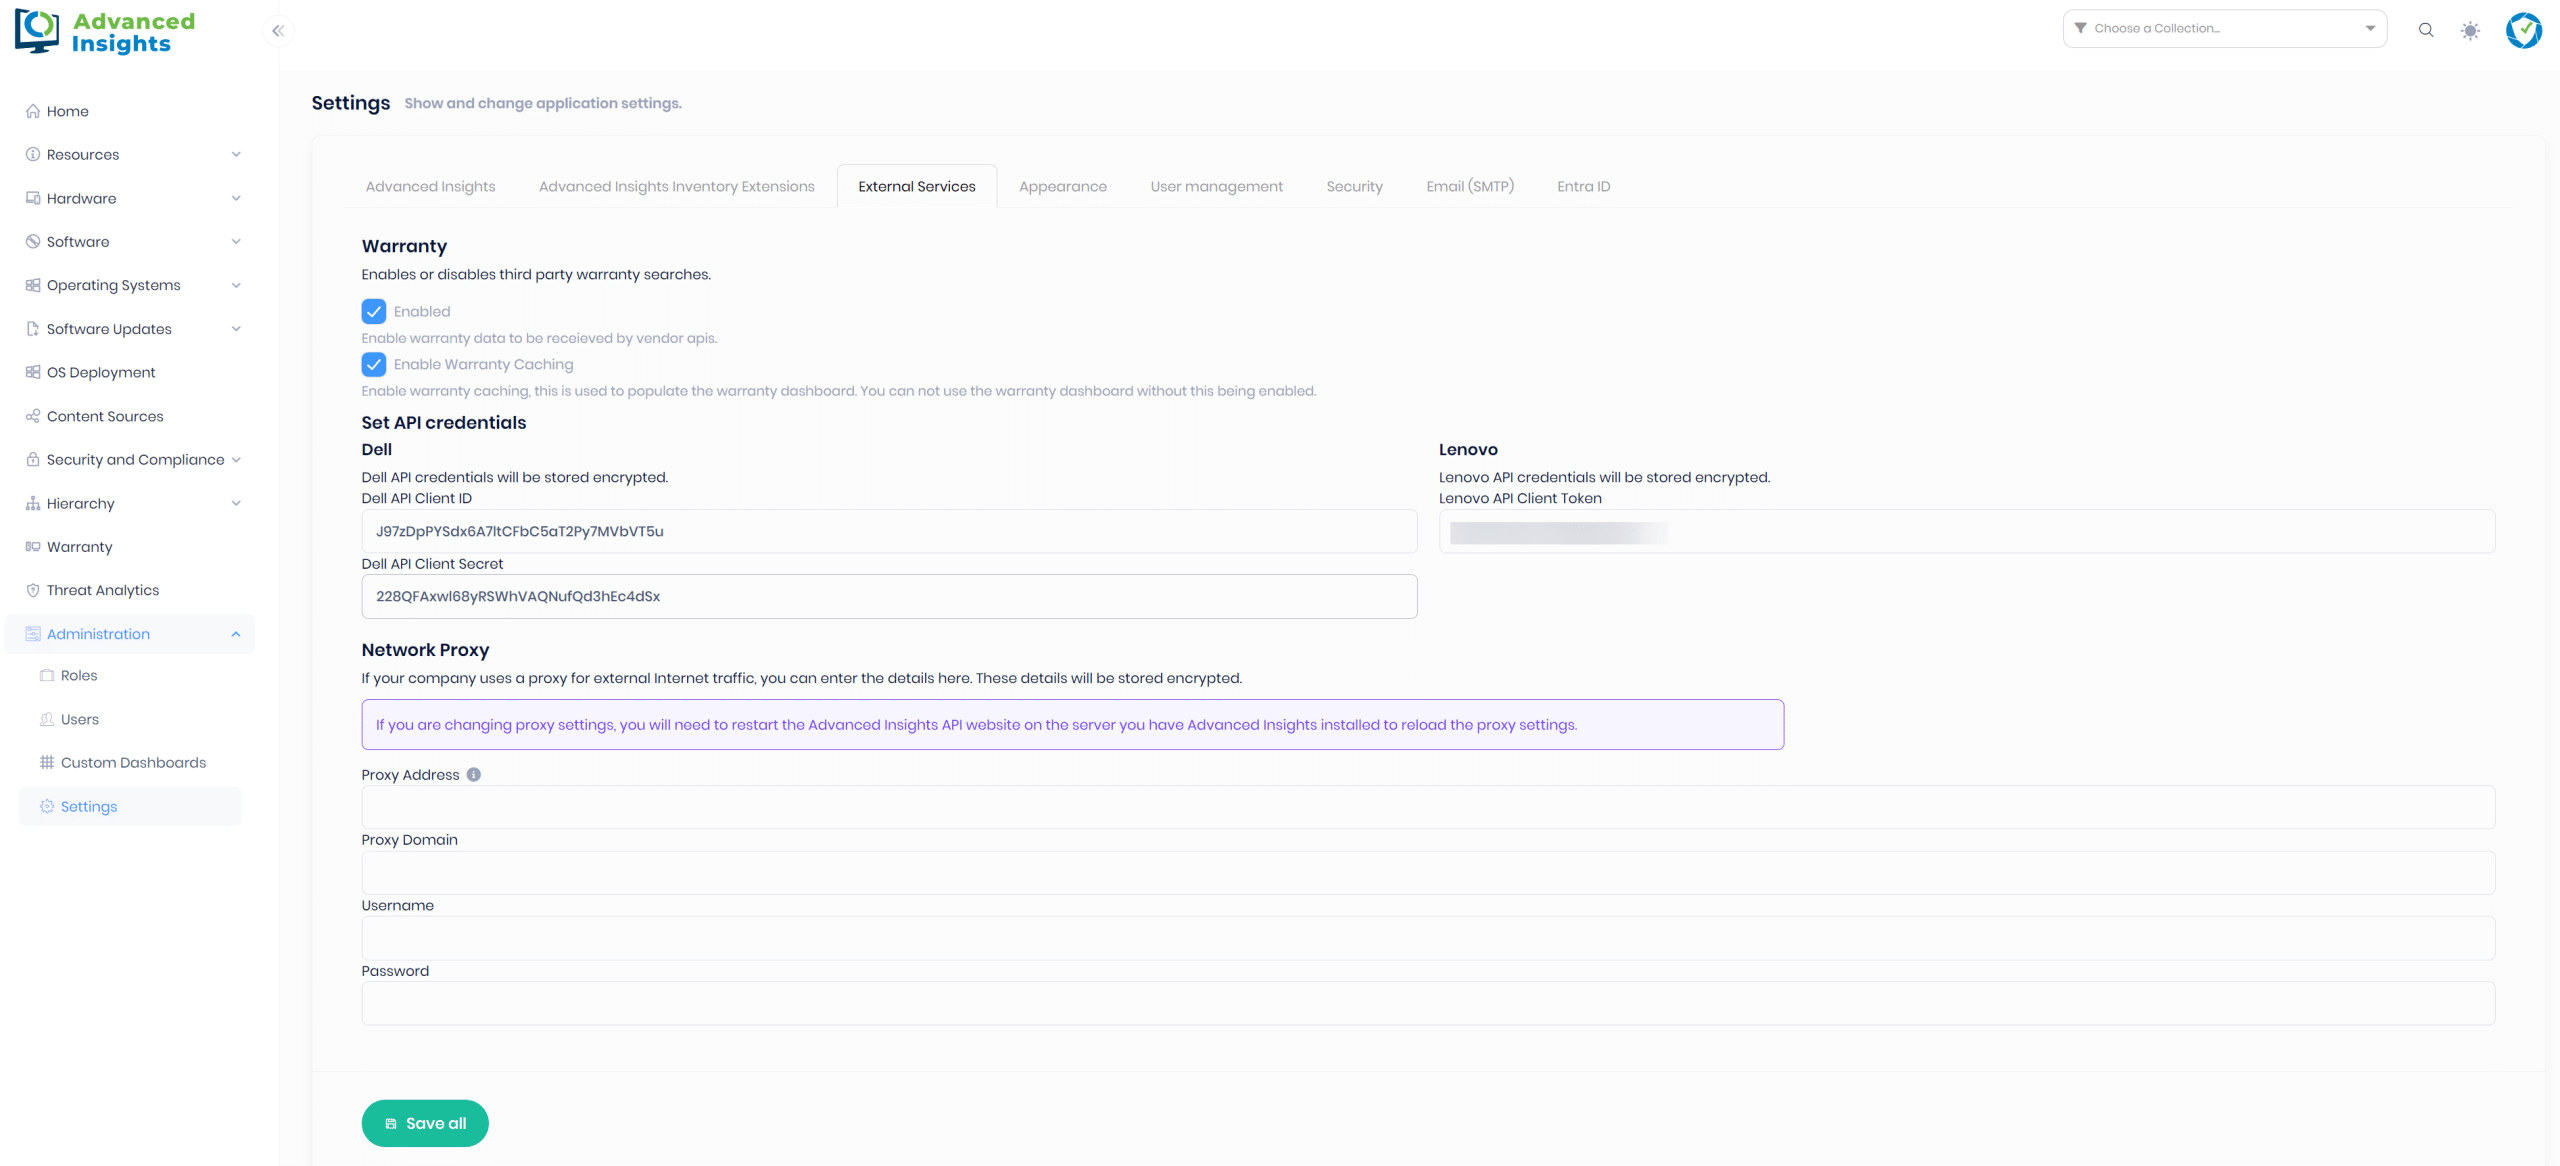The height and width of the screenshot is (1166, 2560).
Task: Open the Choose a Collection dropdown
Action: pyautogui.click(x=2224, y=29)
